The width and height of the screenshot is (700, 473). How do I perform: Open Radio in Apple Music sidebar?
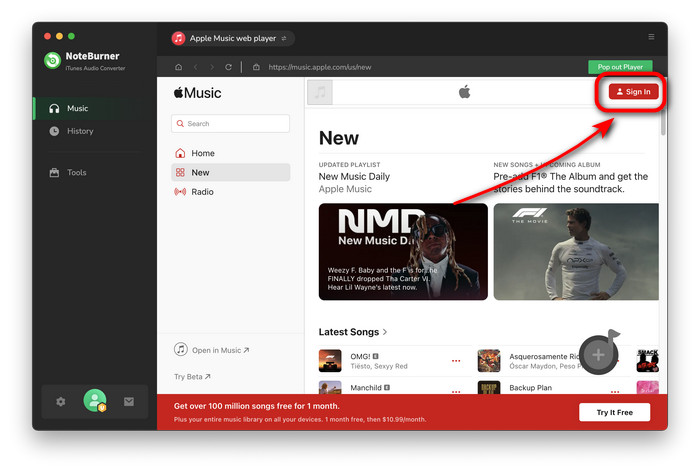click(230, 192)
